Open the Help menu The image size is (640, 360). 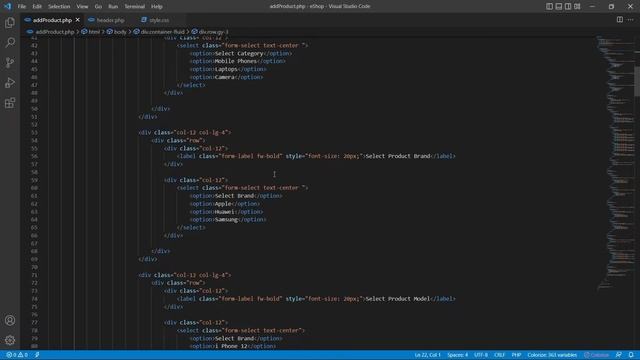(157, 7)
